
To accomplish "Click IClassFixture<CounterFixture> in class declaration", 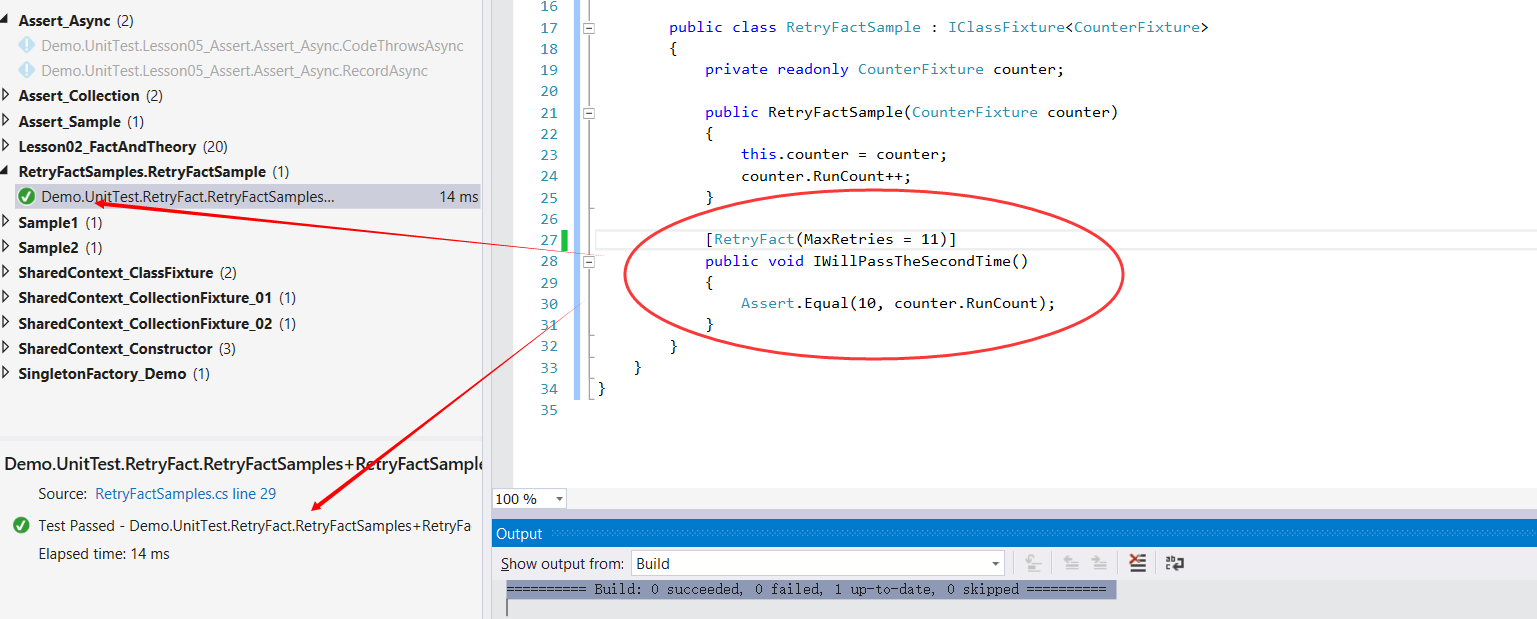I will pos(1078,28).
